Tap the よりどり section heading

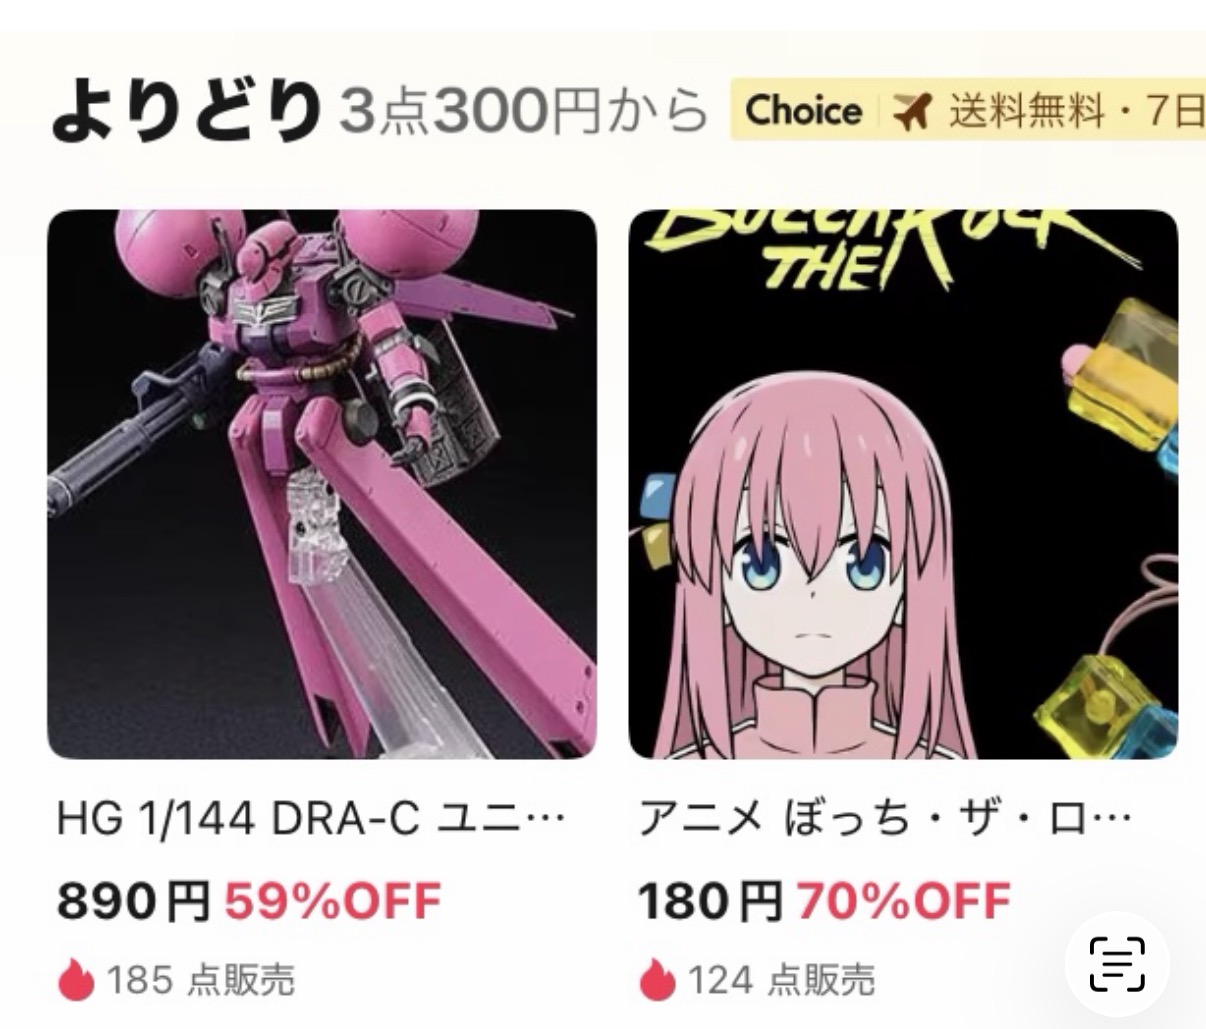click(x=186, y=112)
